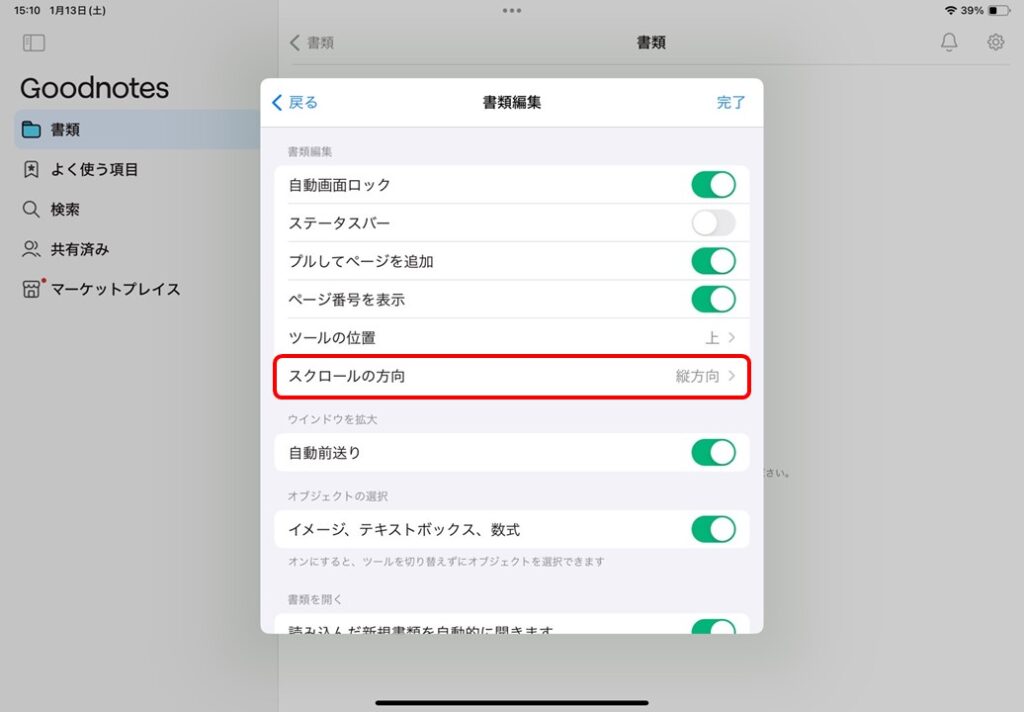Open the スクロールの方向 setting
Screen dimensions: 1024x712
[511, 376]
